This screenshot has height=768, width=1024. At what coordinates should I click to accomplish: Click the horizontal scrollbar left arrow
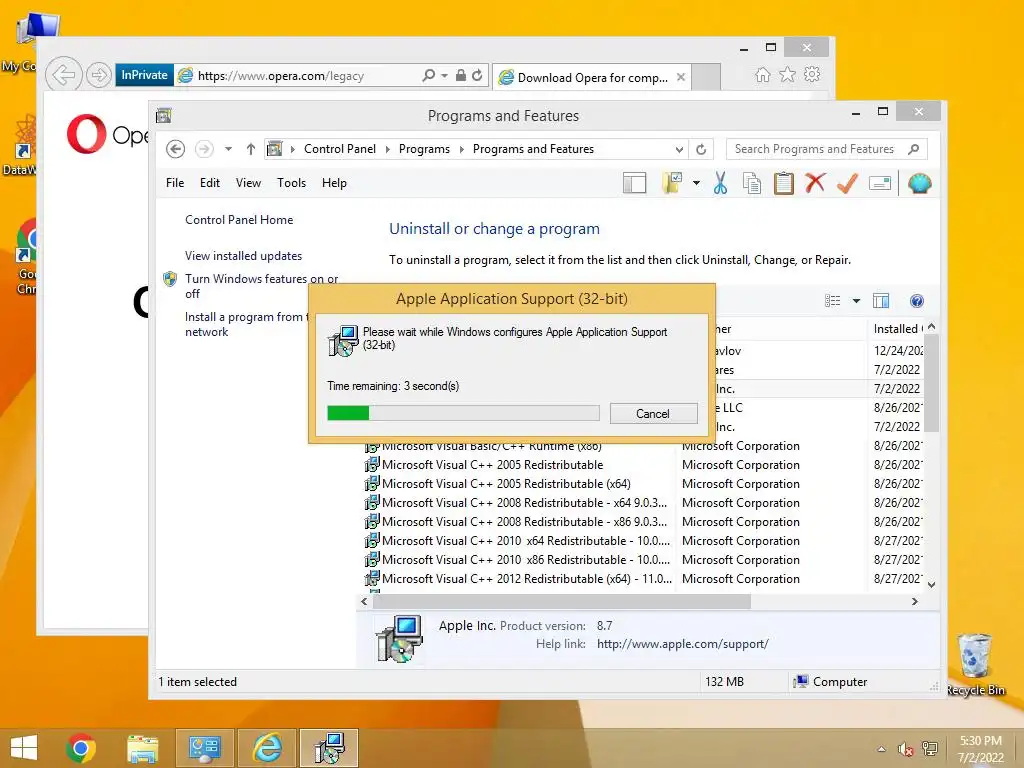click(x=364, y=601)
